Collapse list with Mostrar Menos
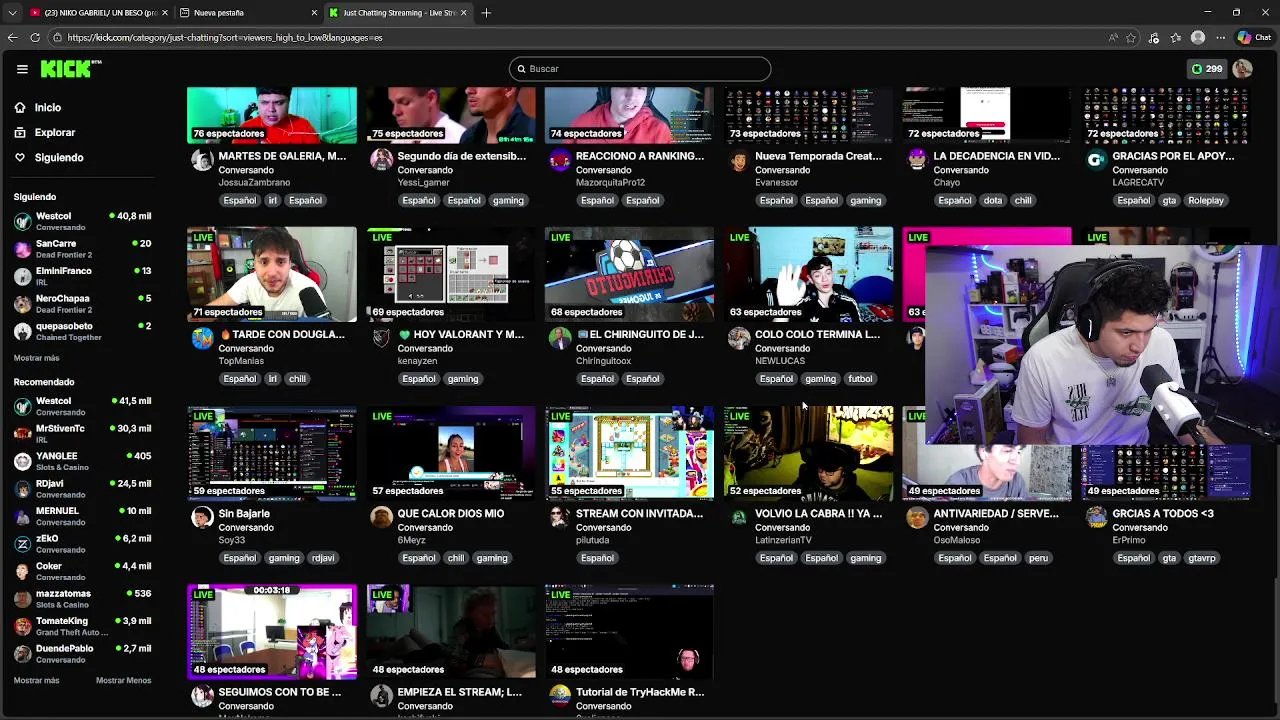1280x720 pixels. (123, 680)
